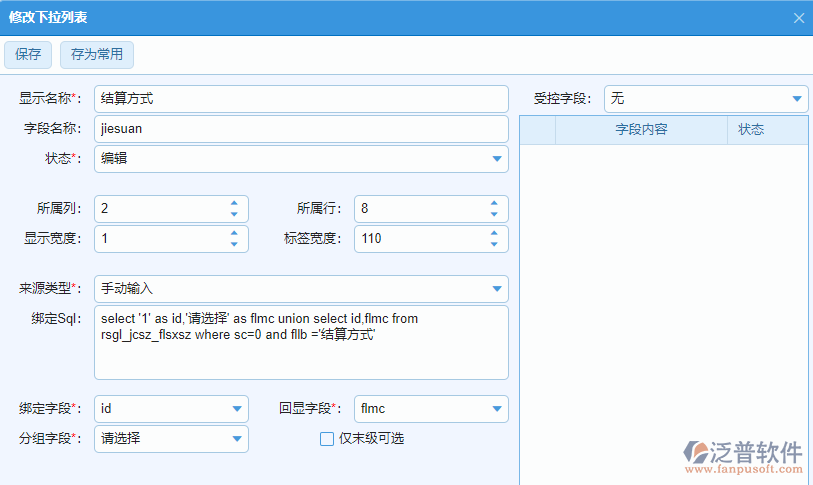813x485 pixels.
Task: Click the 保存 button
Action: click(28, 55)
